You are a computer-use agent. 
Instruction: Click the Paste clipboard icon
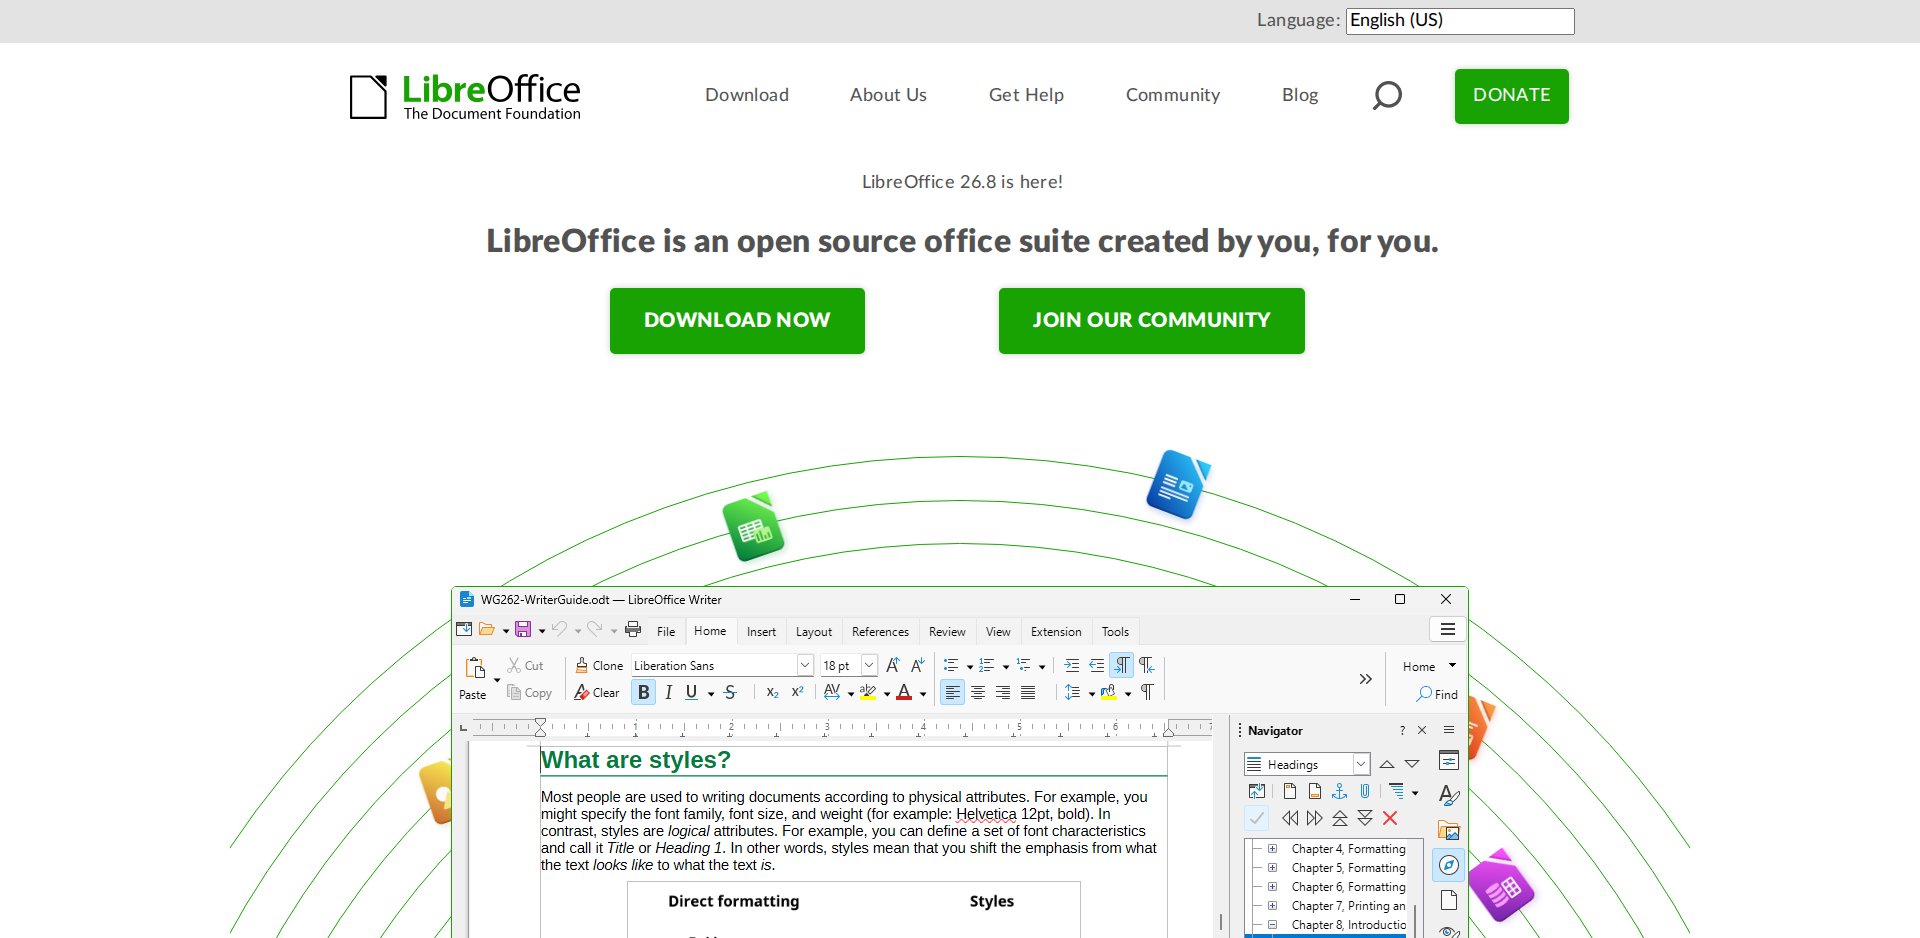tap(476, 667)
